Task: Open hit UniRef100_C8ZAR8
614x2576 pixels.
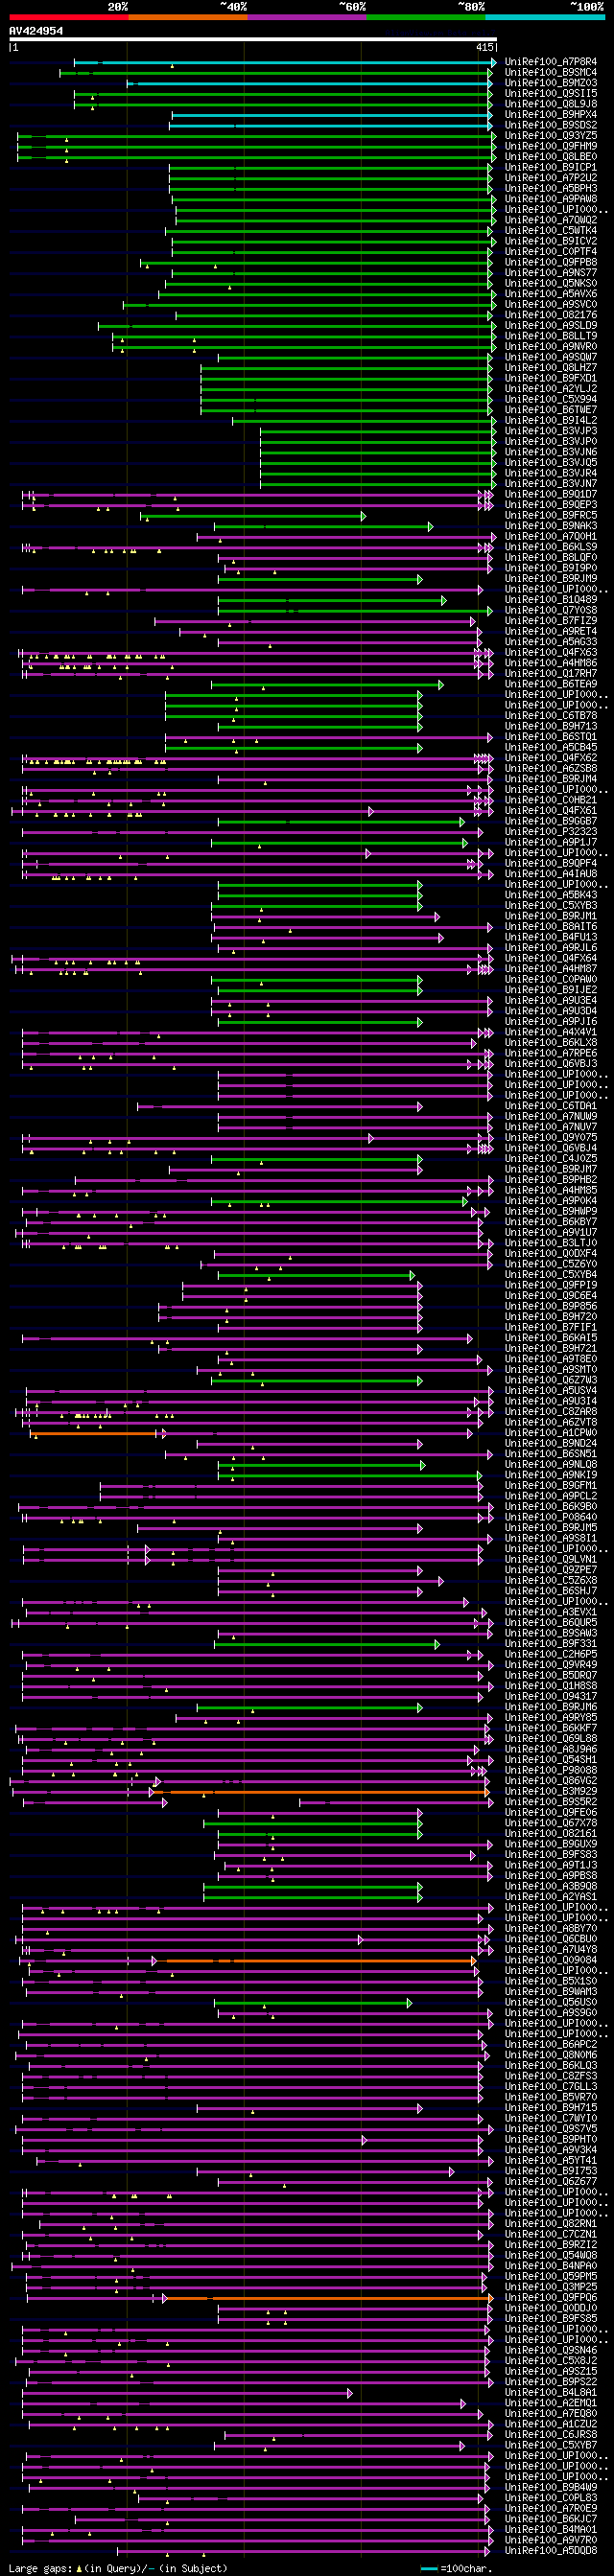Action: click(x=551, y=1411)
